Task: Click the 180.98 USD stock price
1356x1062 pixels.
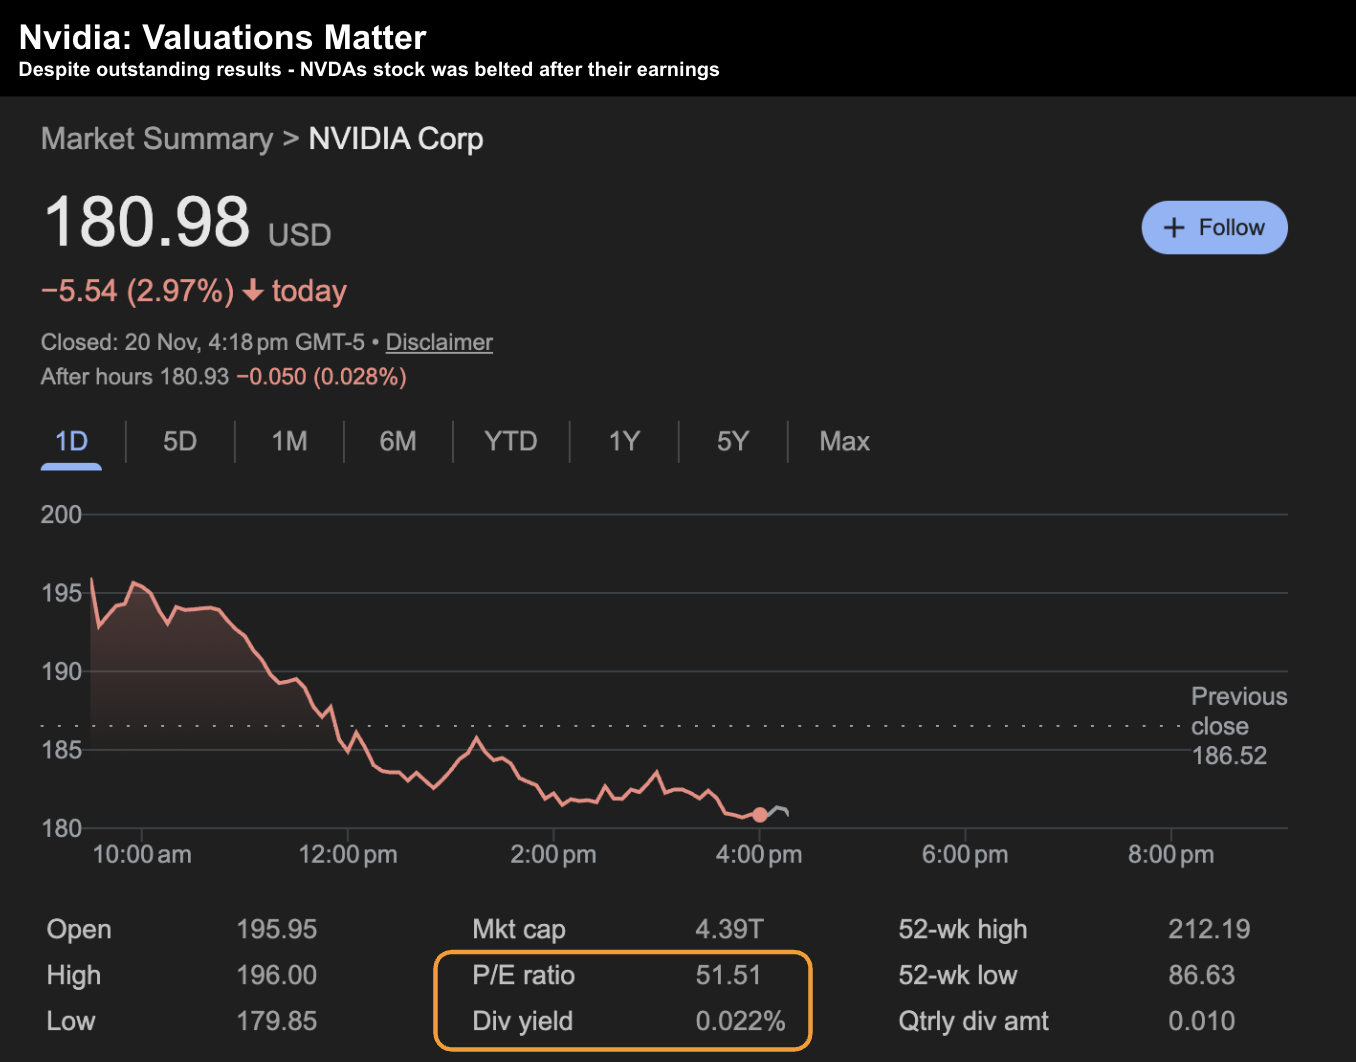Action: (148, 222)
